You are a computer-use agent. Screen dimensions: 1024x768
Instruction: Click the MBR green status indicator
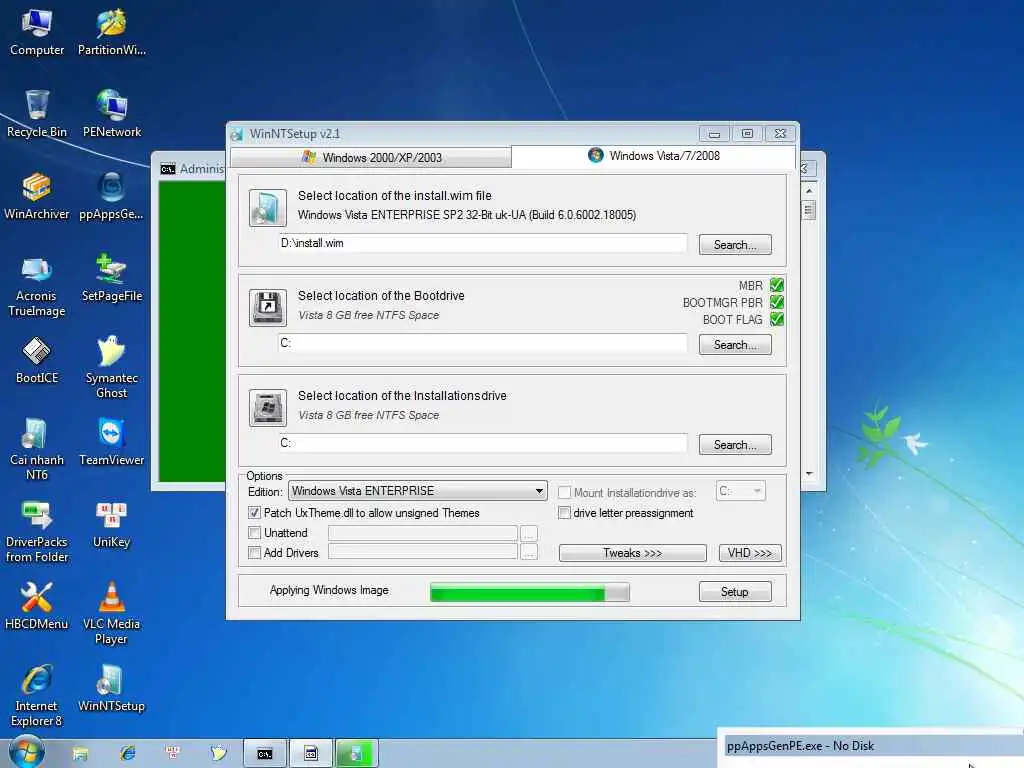tap(776, 285)
